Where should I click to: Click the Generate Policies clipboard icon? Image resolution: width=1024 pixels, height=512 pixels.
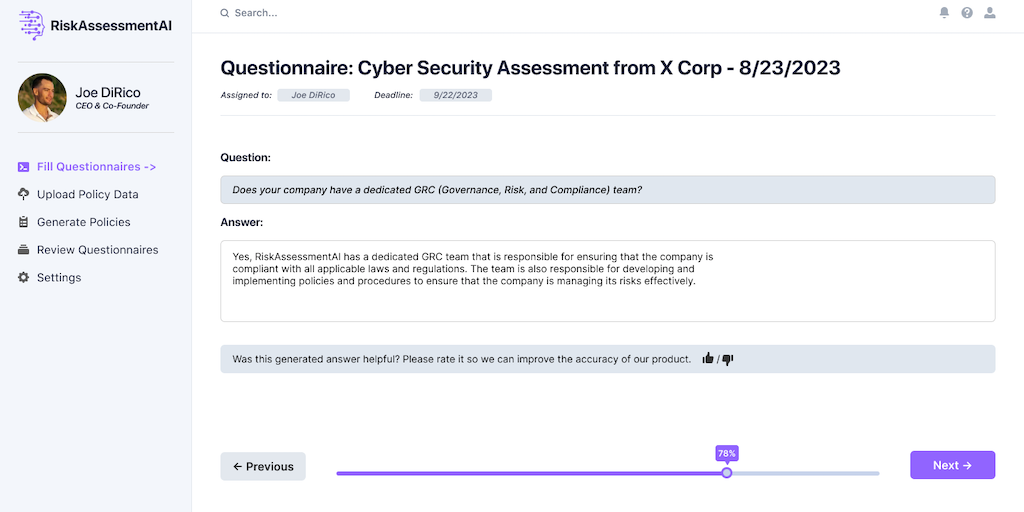(x=24, y=222)
